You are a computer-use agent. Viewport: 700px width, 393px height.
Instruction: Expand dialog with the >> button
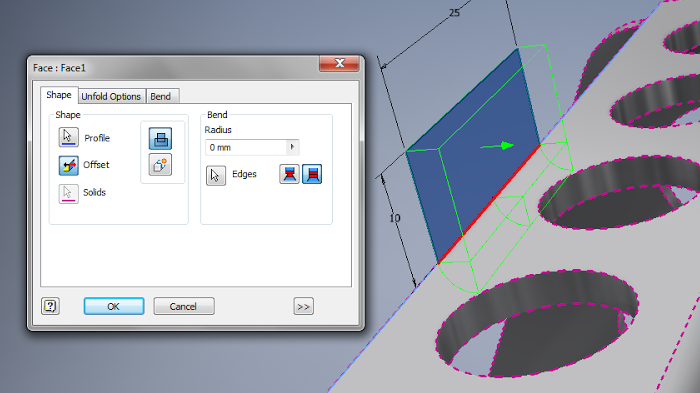pyautogui.click(x=304, y=306)
